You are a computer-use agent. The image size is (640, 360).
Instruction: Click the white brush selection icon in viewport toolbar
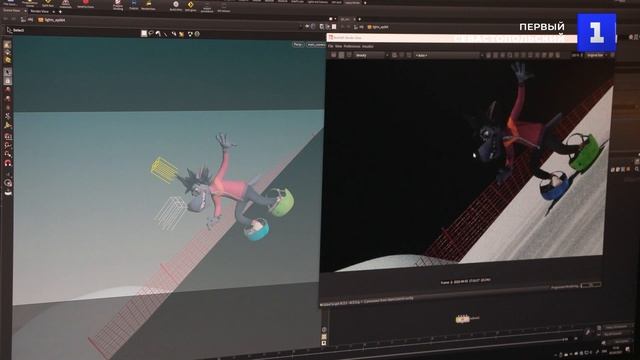click(x=158, y=33)
